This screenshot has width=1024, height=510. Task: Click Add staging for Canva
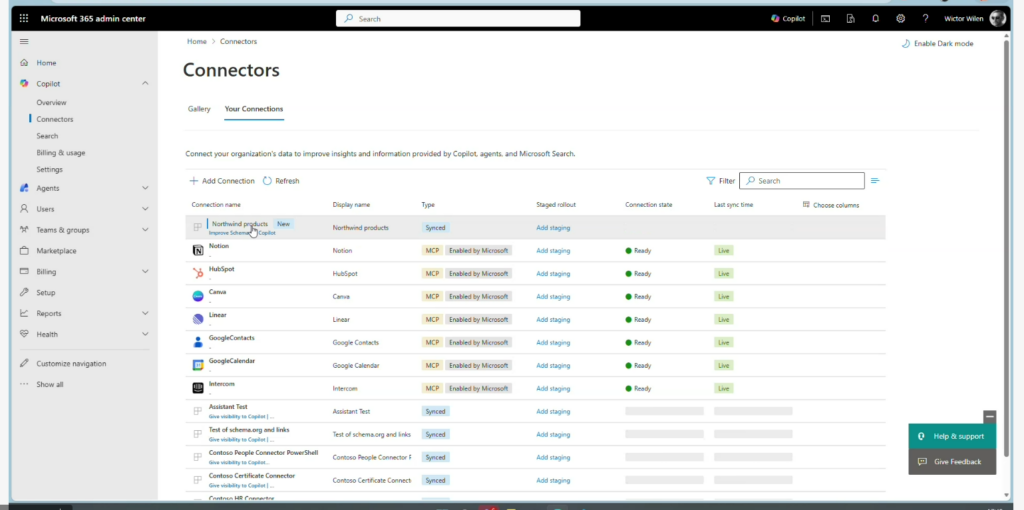pos(553,297)
